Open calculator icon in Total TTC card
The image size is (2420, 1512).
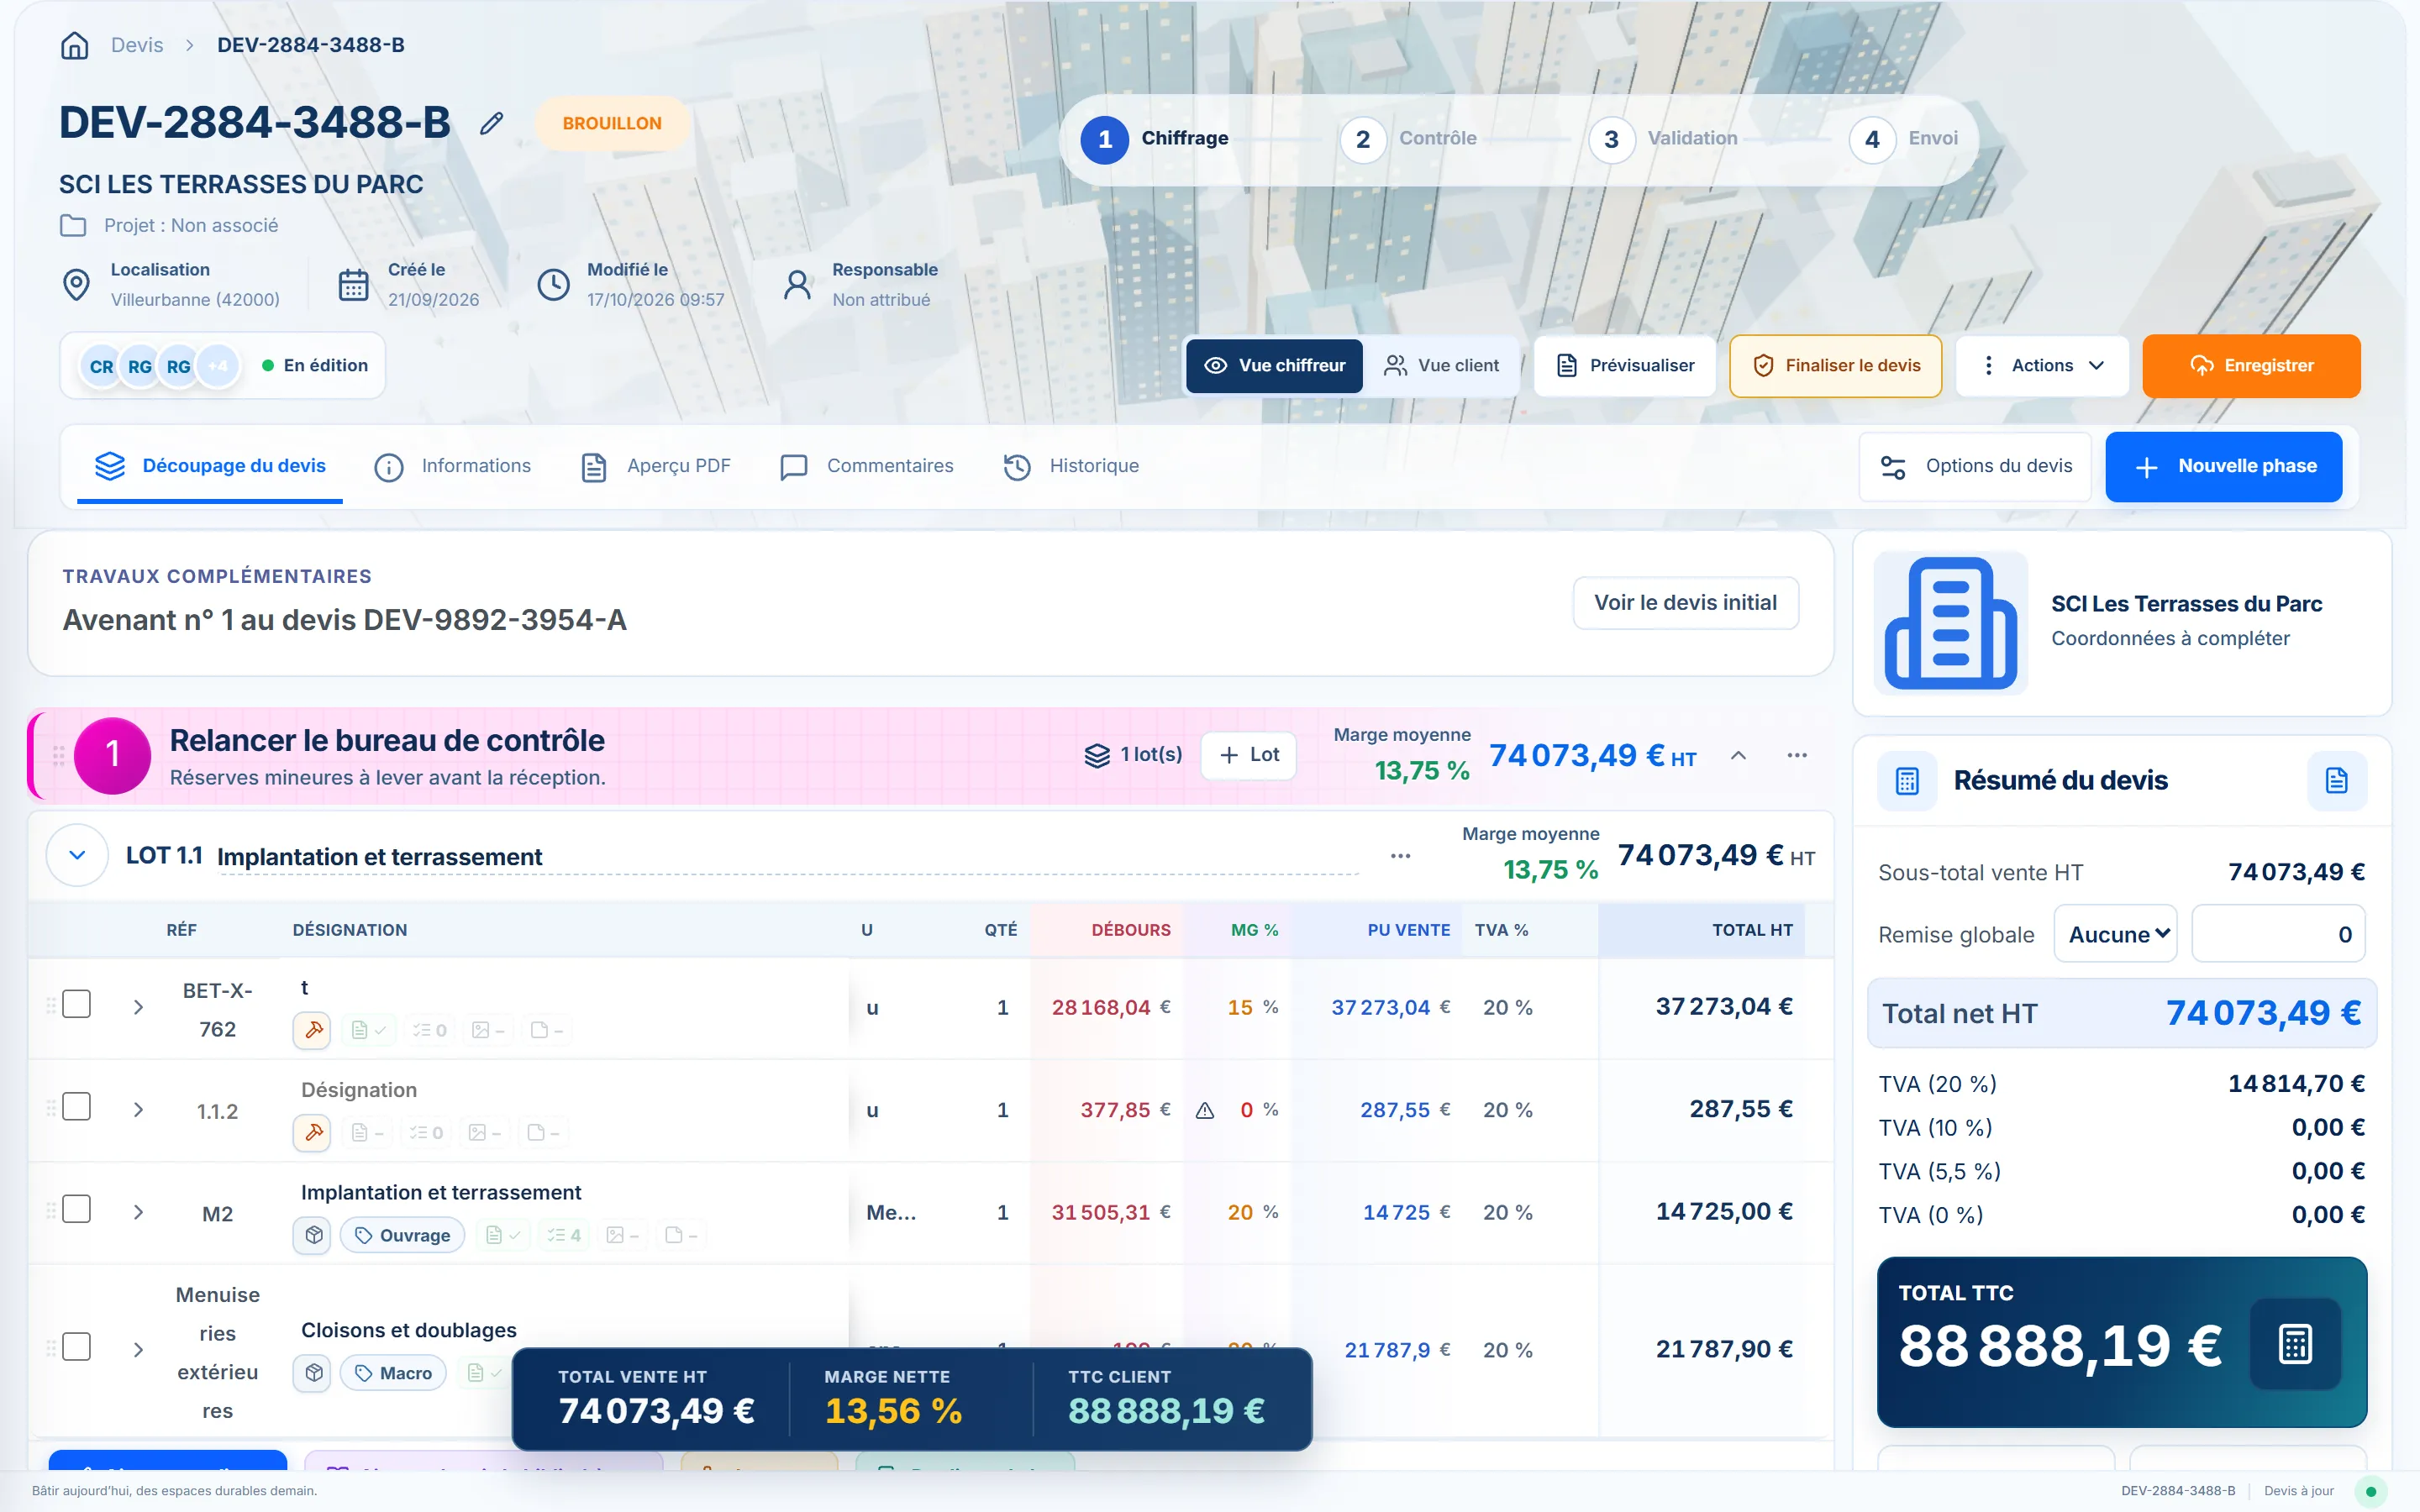tap(2295, 1344)
